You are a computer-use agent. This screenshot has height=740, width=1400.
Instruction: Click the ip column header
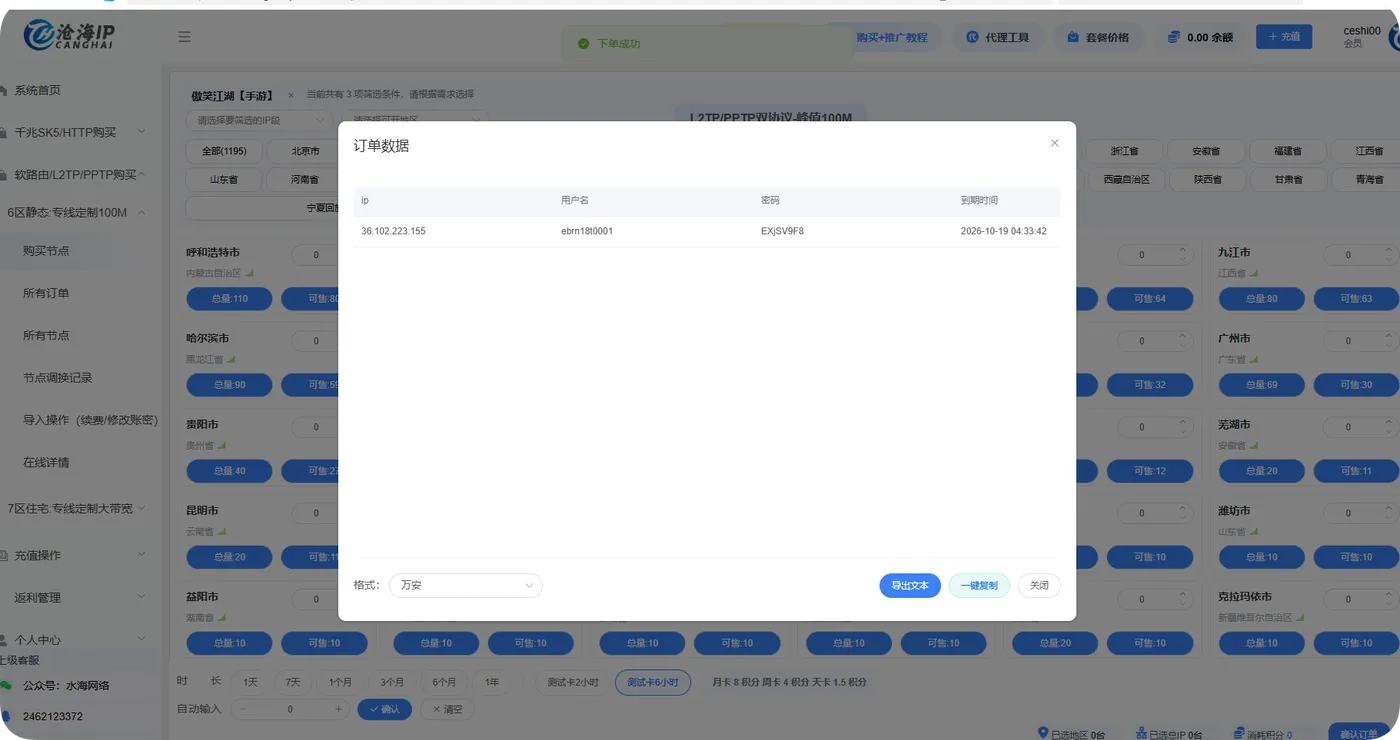pos(365,201)
